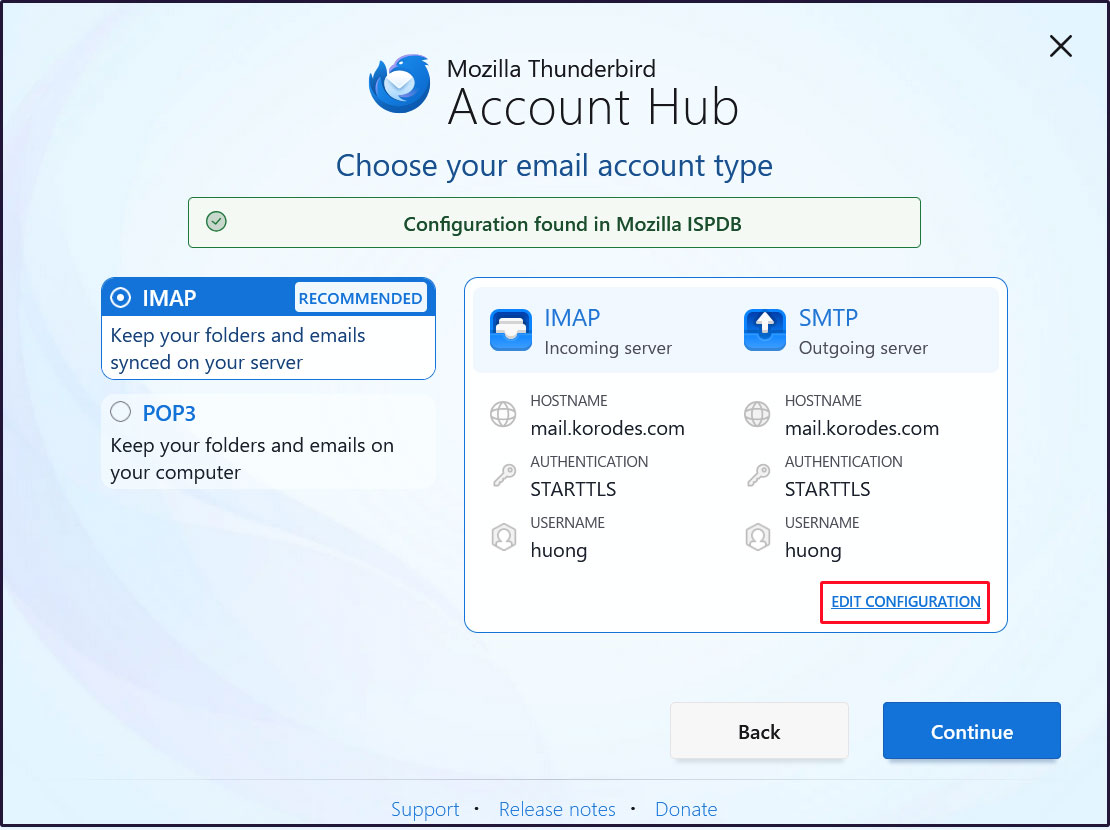Click the 'Mozilla Thunderbird' title text
1110x830 pixels.
[551, 69]
